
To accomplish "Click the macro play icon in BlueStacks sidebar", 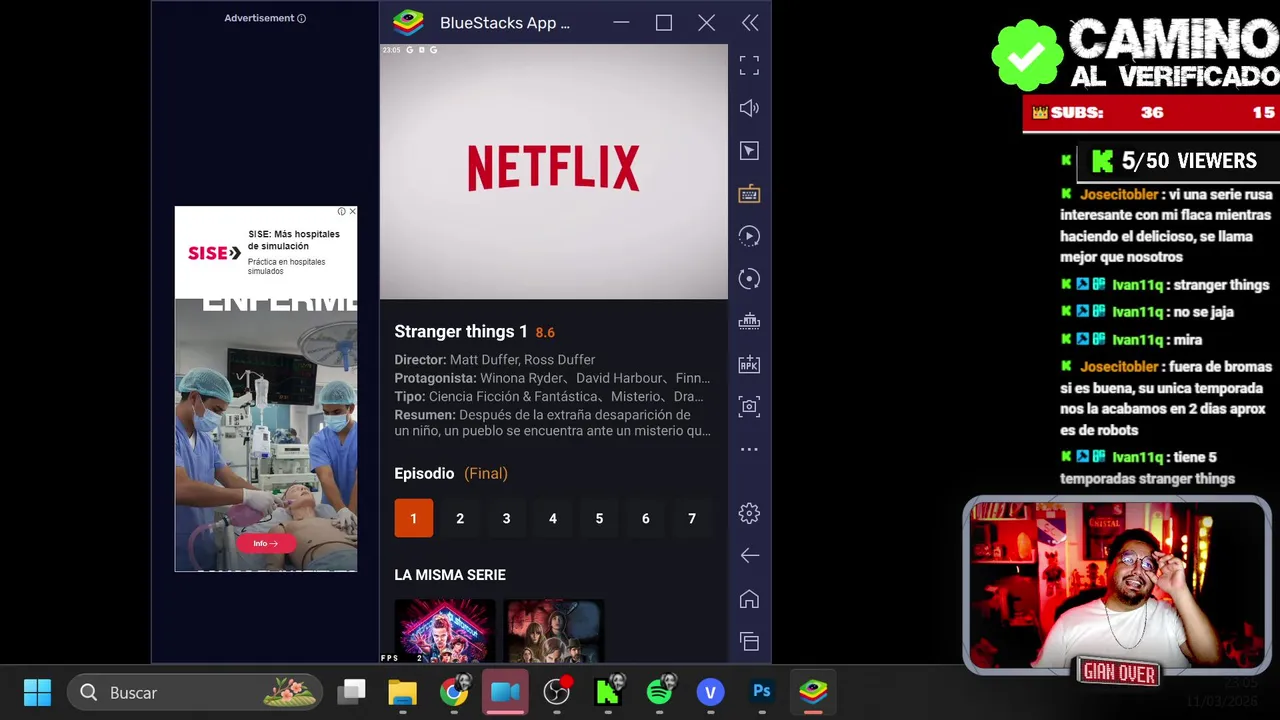I will click(x=749, y=236).
